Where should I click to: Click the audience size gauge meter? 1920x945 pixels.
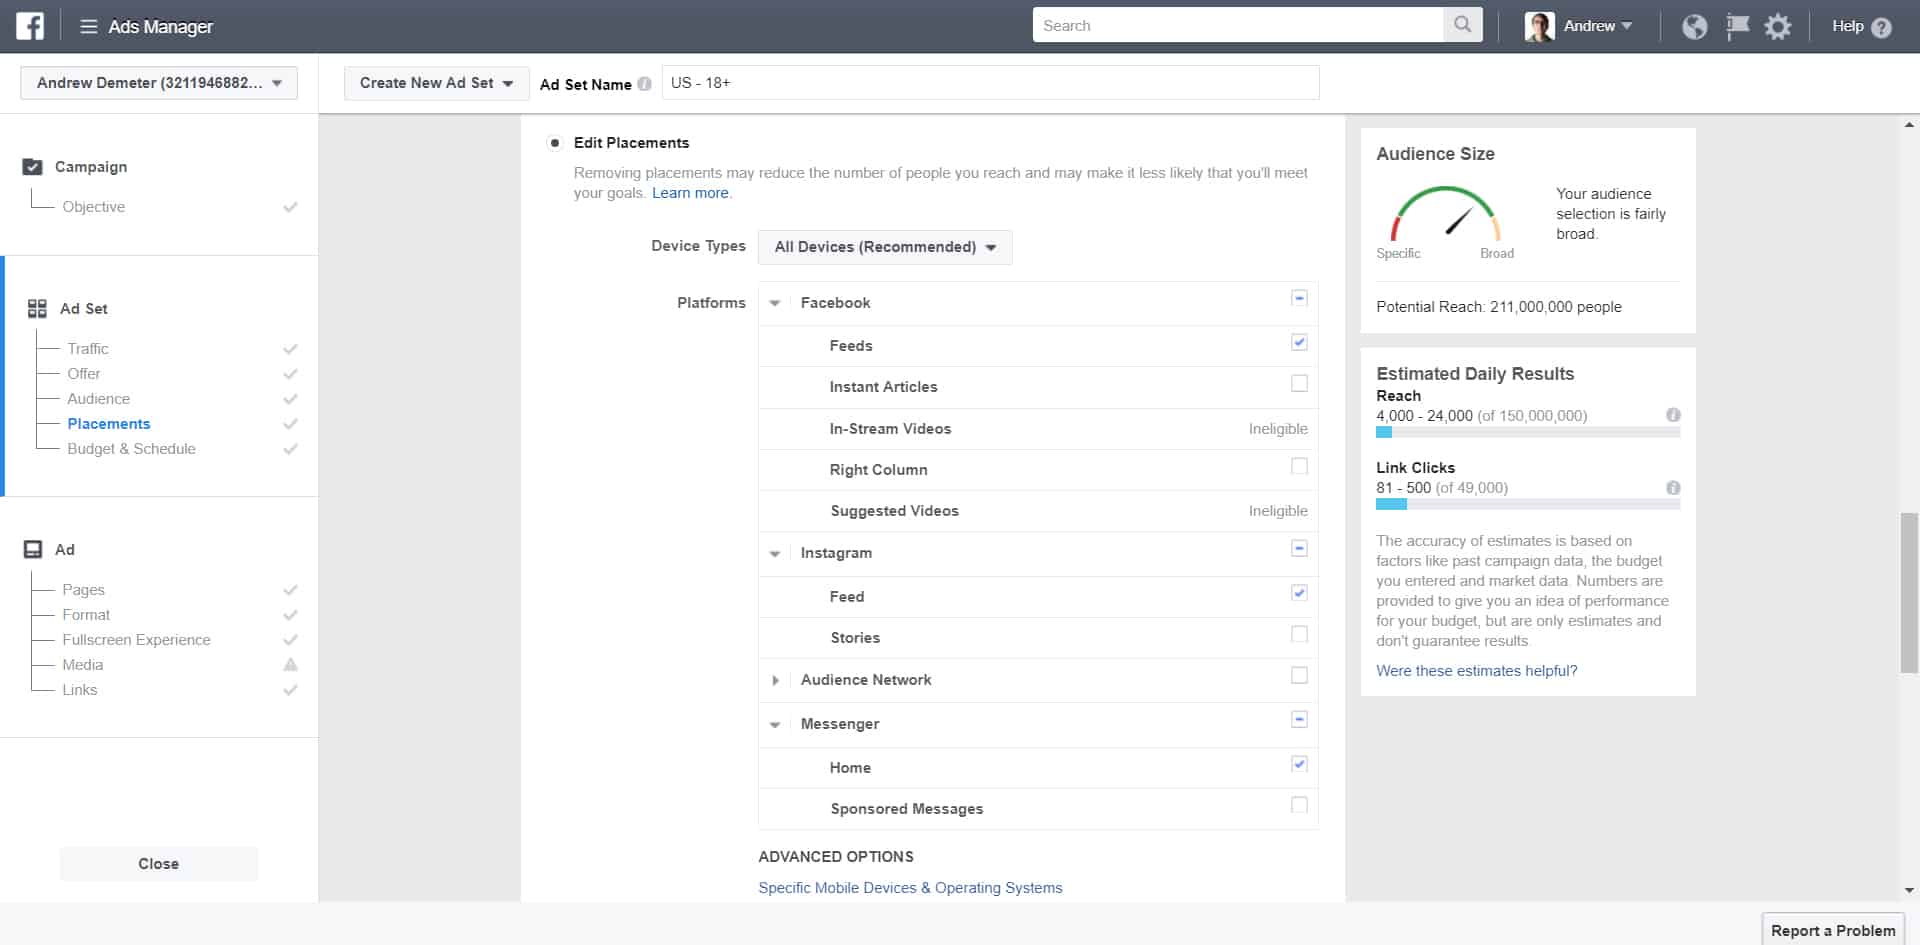(x=1445, y=214)
